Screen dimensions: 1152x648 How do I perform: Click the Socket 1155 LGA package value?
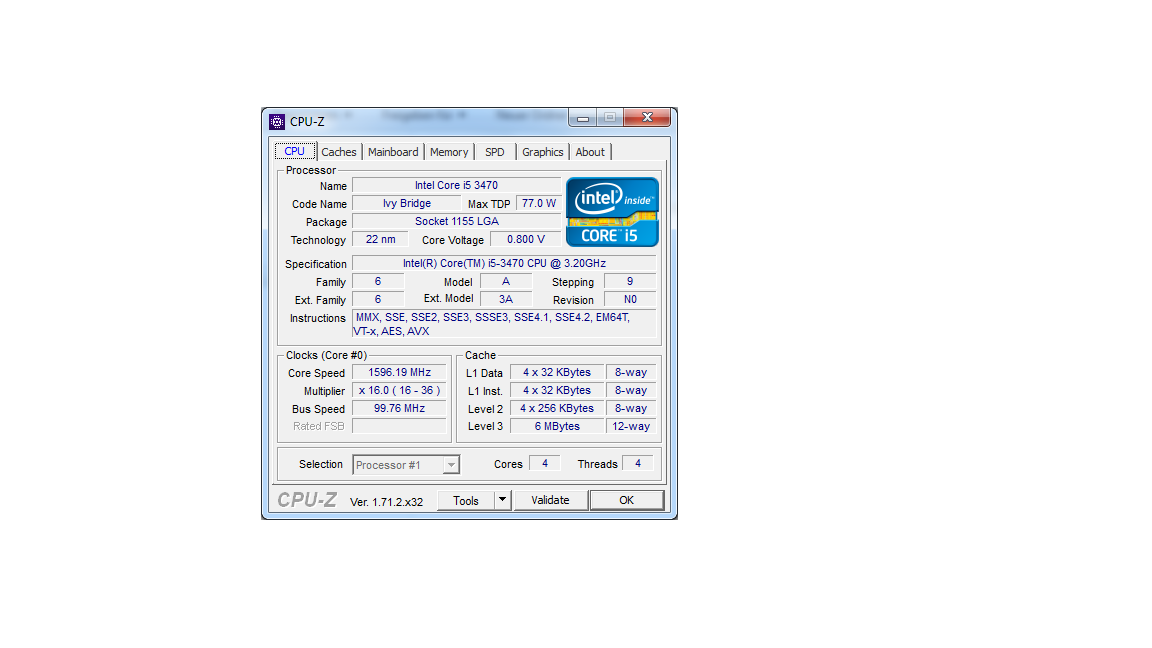[456, 221]
